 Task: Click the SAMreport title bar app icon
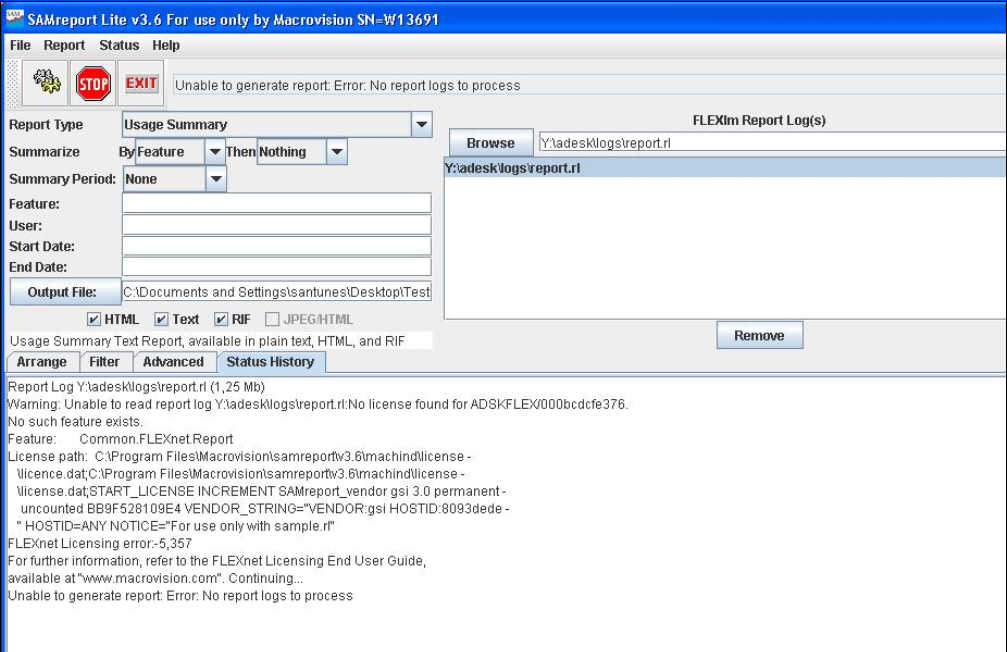coord(15,19)
